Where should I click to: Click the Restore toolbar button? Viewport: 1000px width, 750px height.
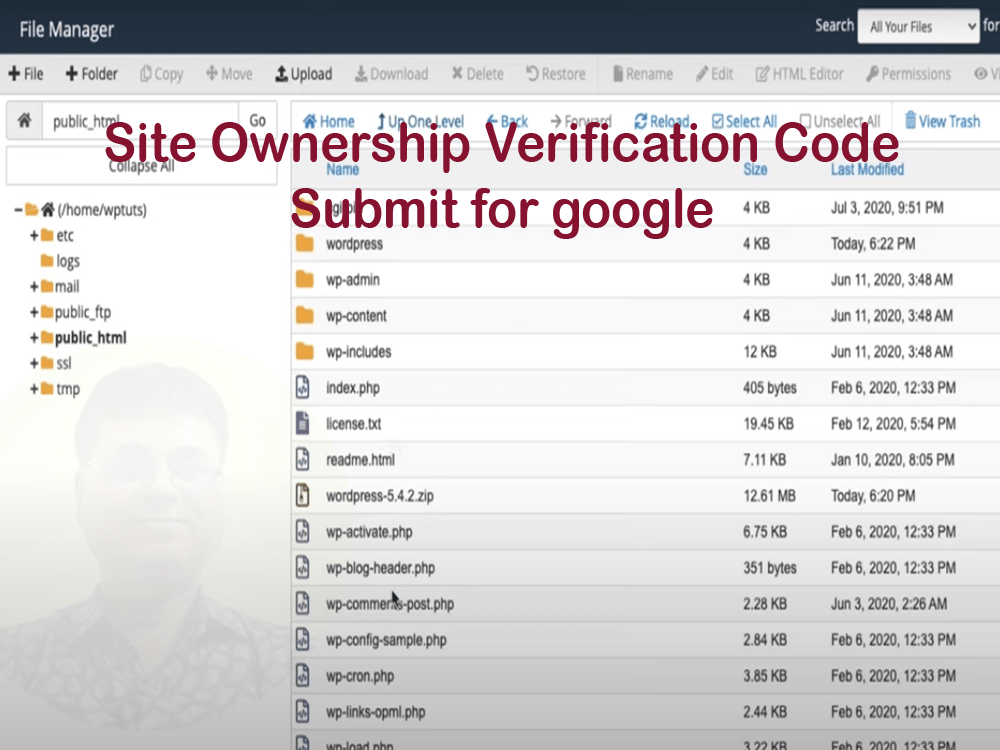point(555,74)
